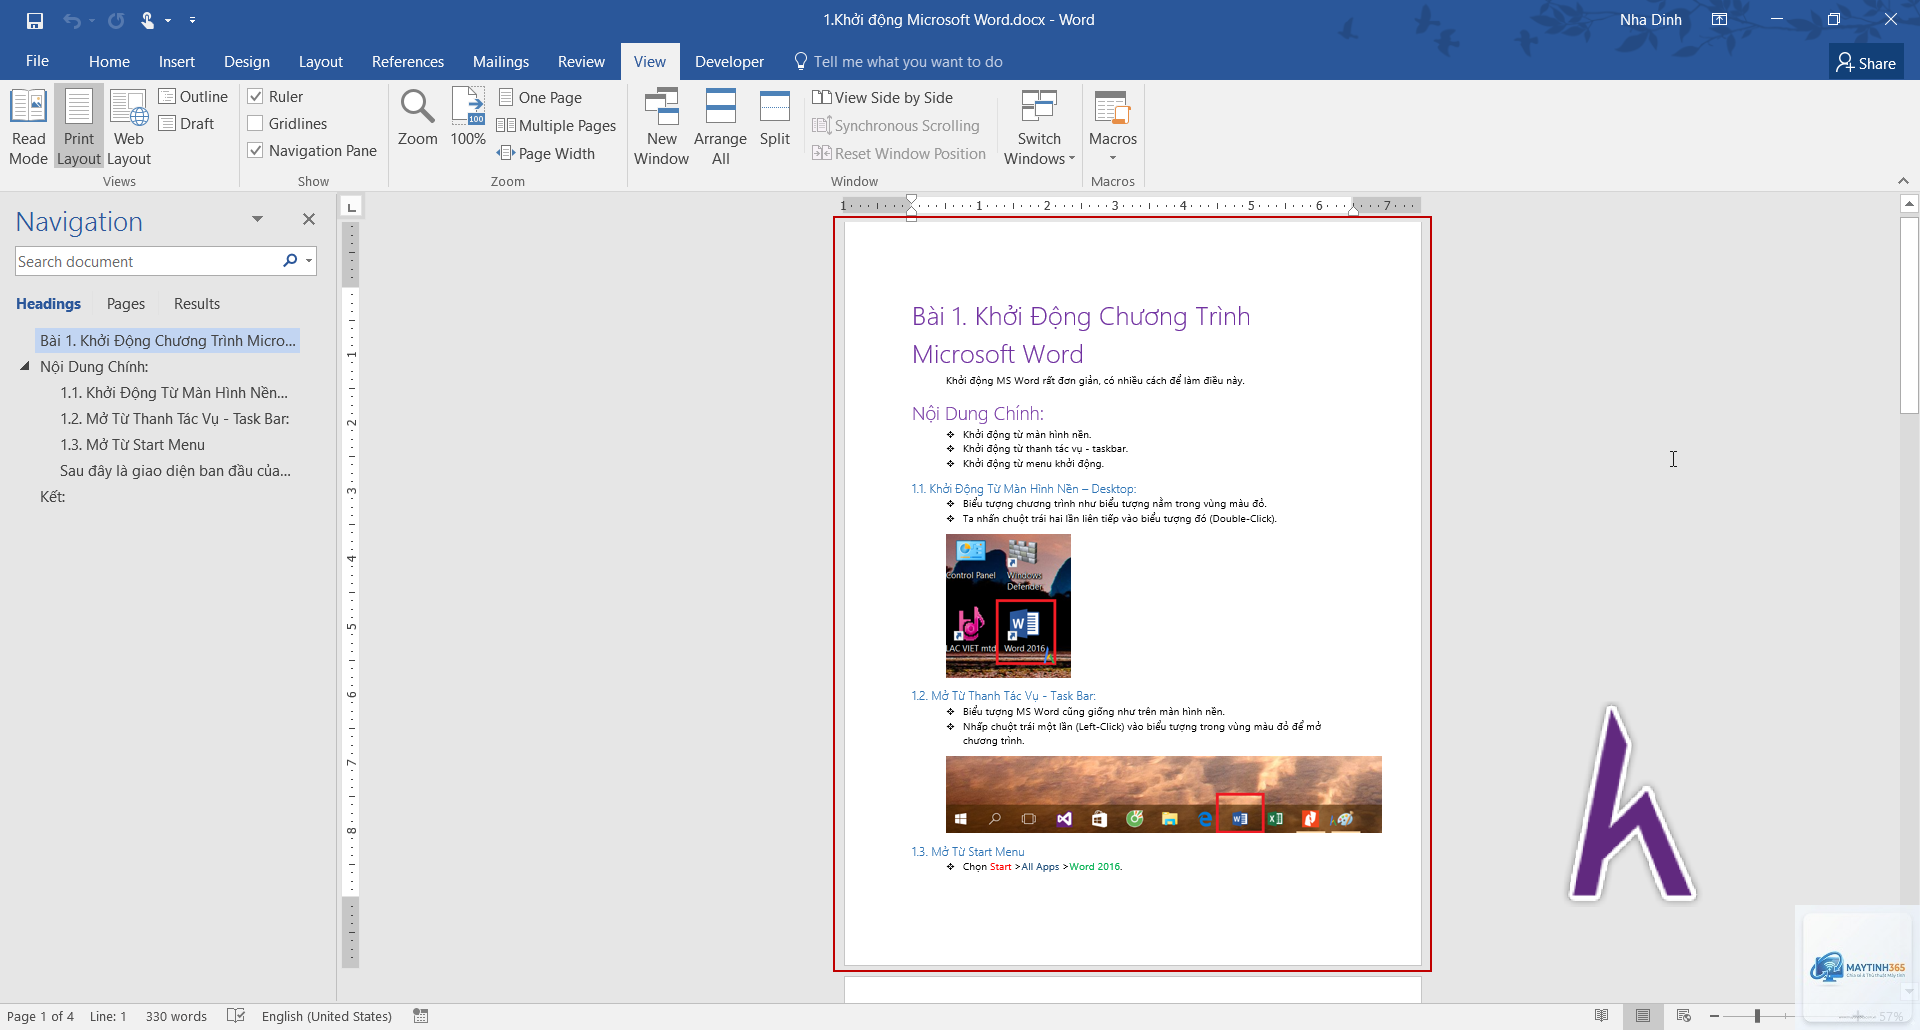Screen dimensions: 1920x1030
Task: Open Outline view
Action: [193, 97]
